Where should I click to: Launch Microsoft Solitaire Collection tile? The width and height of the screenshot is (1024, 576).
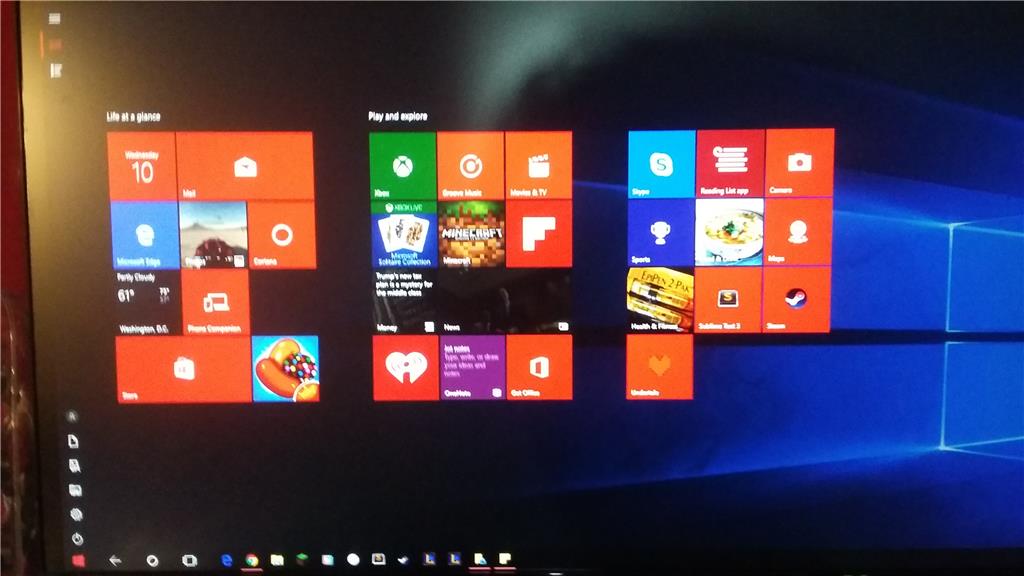pos(404,234)
